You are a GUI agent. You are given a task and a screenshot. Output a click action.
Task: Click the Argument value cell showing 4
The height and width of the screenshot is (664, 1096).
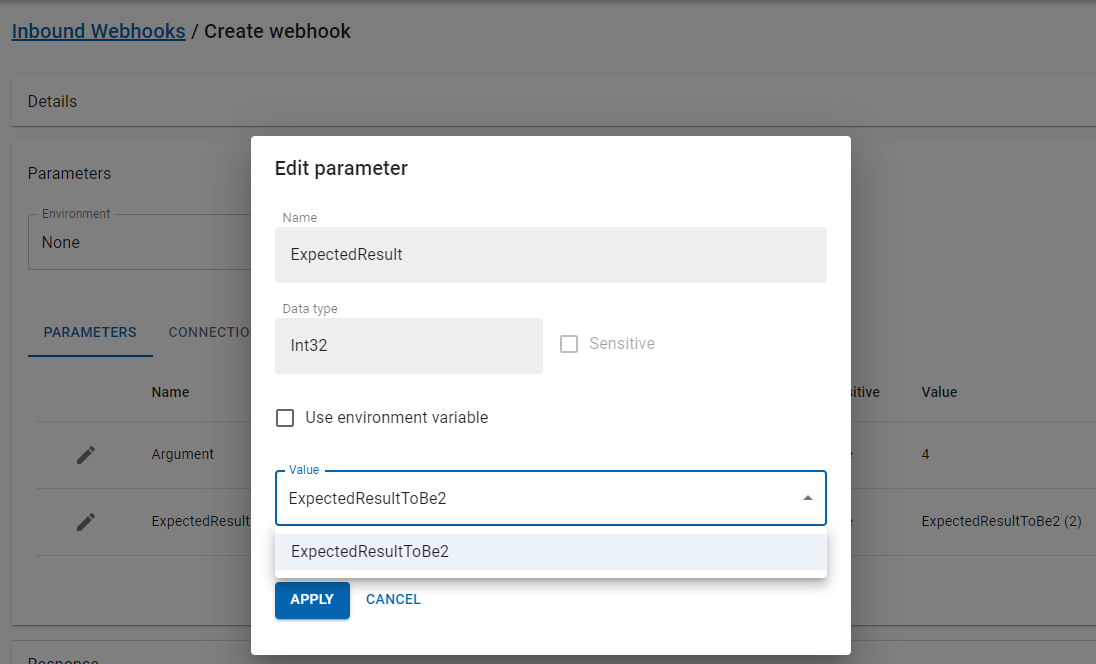(x=926, y=455)
